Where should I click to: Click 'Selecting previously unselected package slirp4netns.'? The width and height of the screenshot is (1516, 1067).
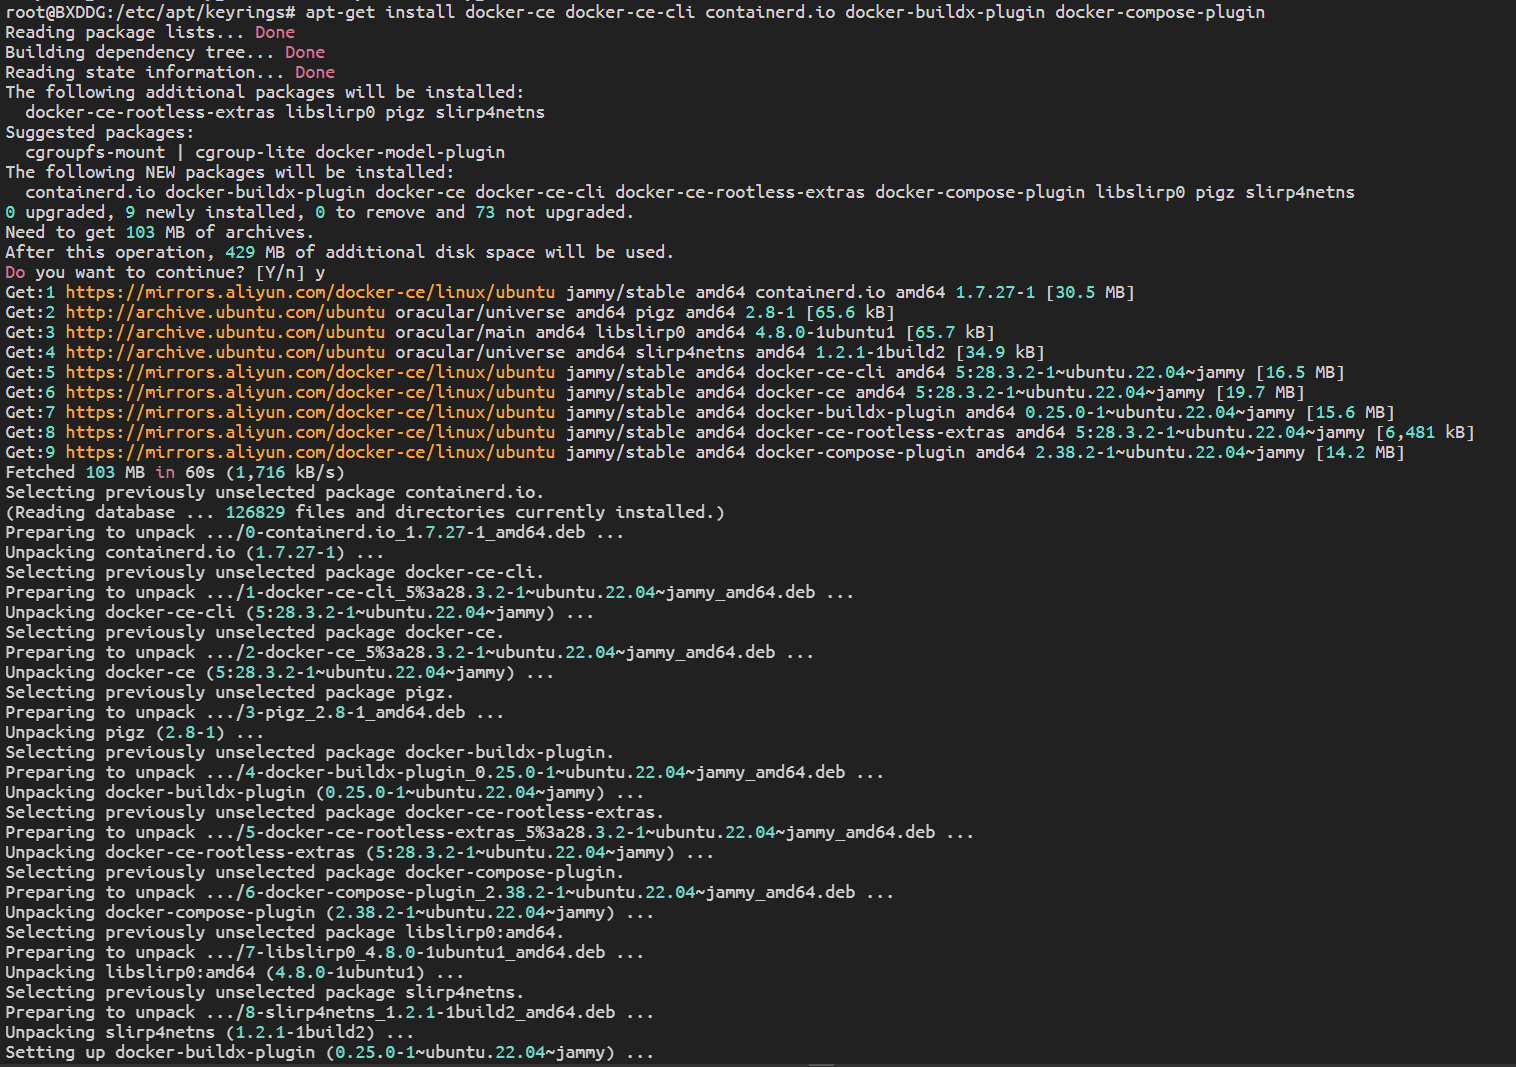pos(265,992)
